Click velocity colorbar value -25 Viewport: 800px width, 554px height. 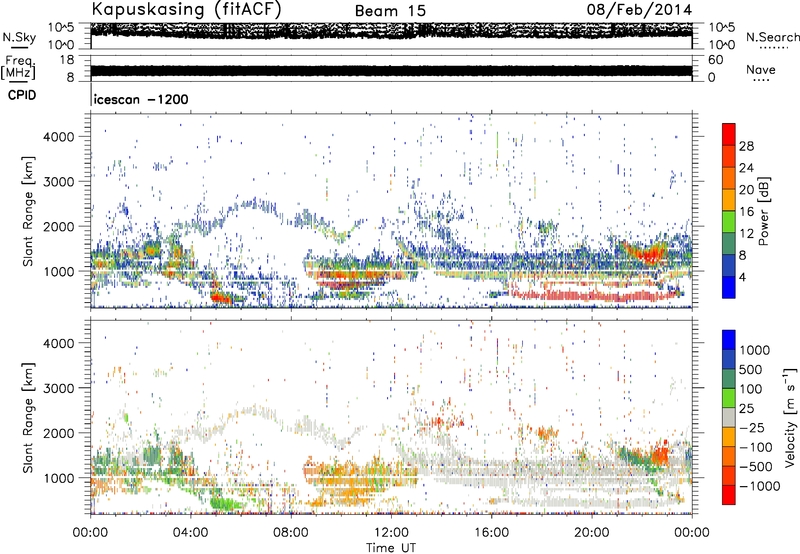point(751,427)
